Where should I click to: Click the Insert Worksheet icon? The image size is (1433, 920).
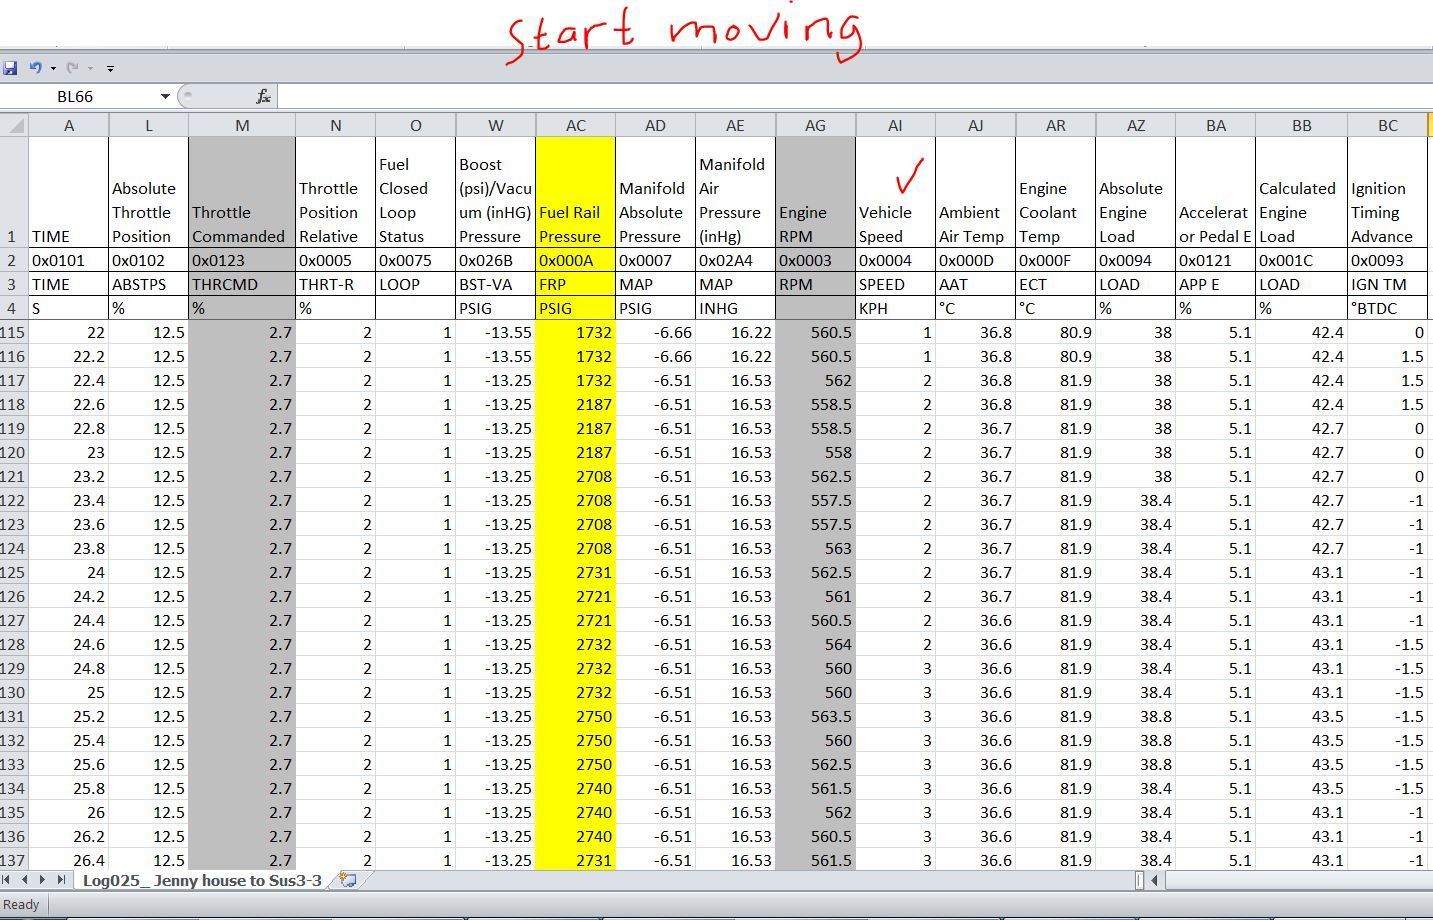348,880
